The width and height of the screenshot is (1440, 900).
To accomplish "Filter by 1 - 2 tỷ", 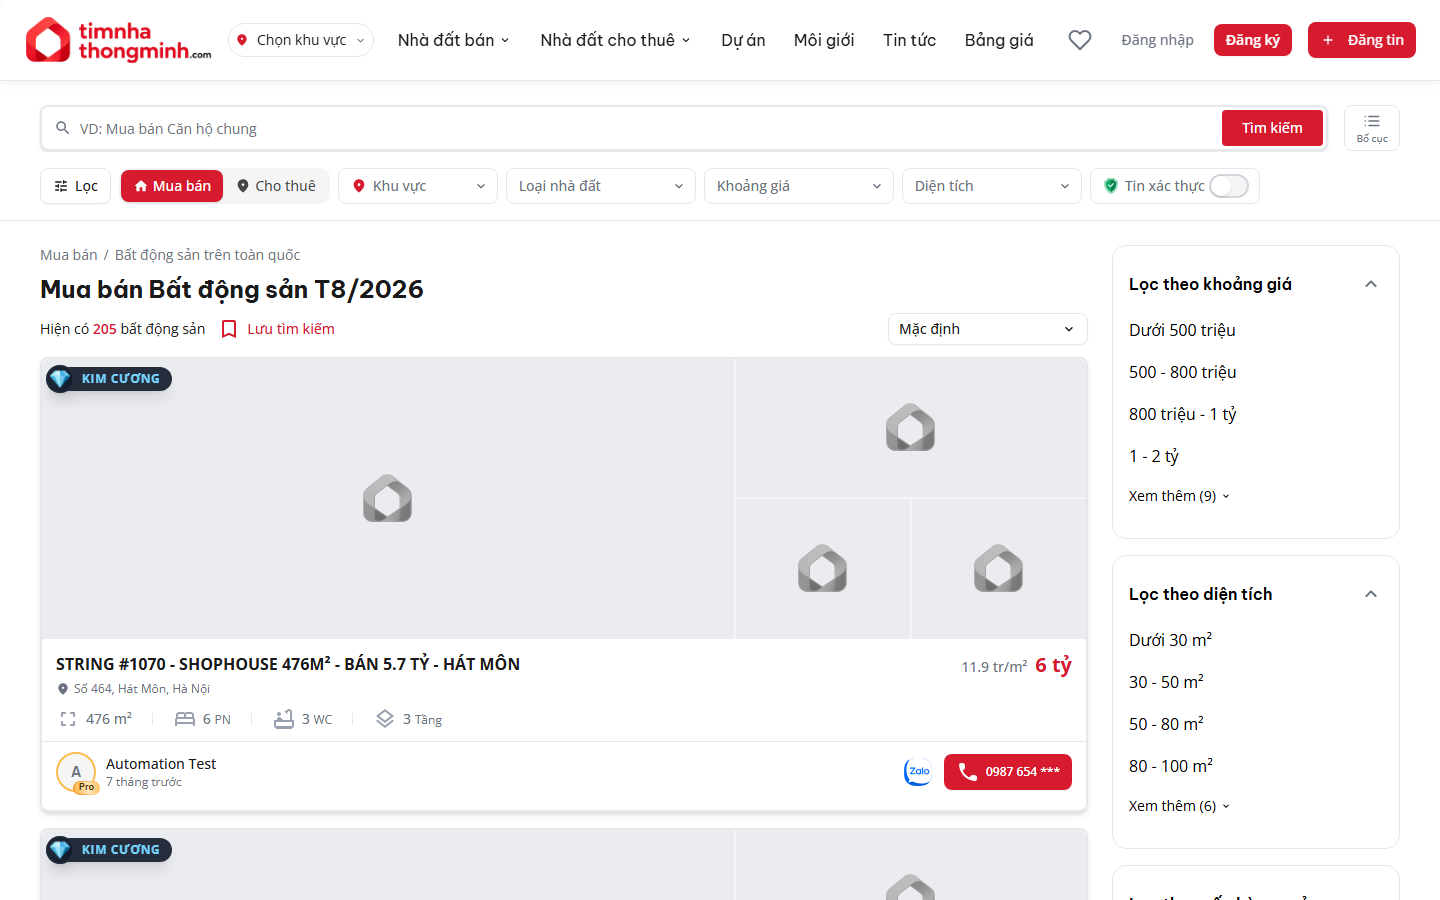I will (1154, 456).
